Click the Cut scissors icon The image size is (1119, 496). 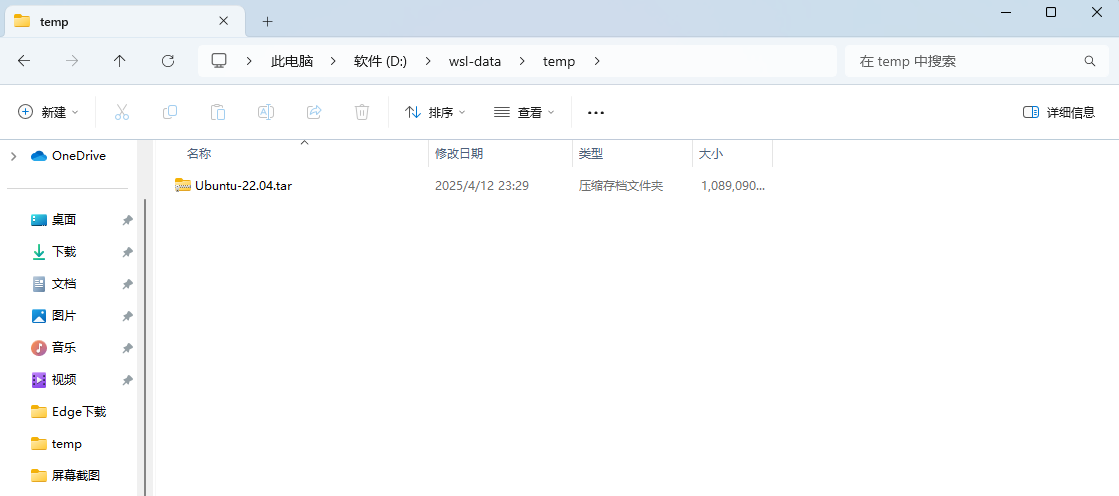(122, 112)
